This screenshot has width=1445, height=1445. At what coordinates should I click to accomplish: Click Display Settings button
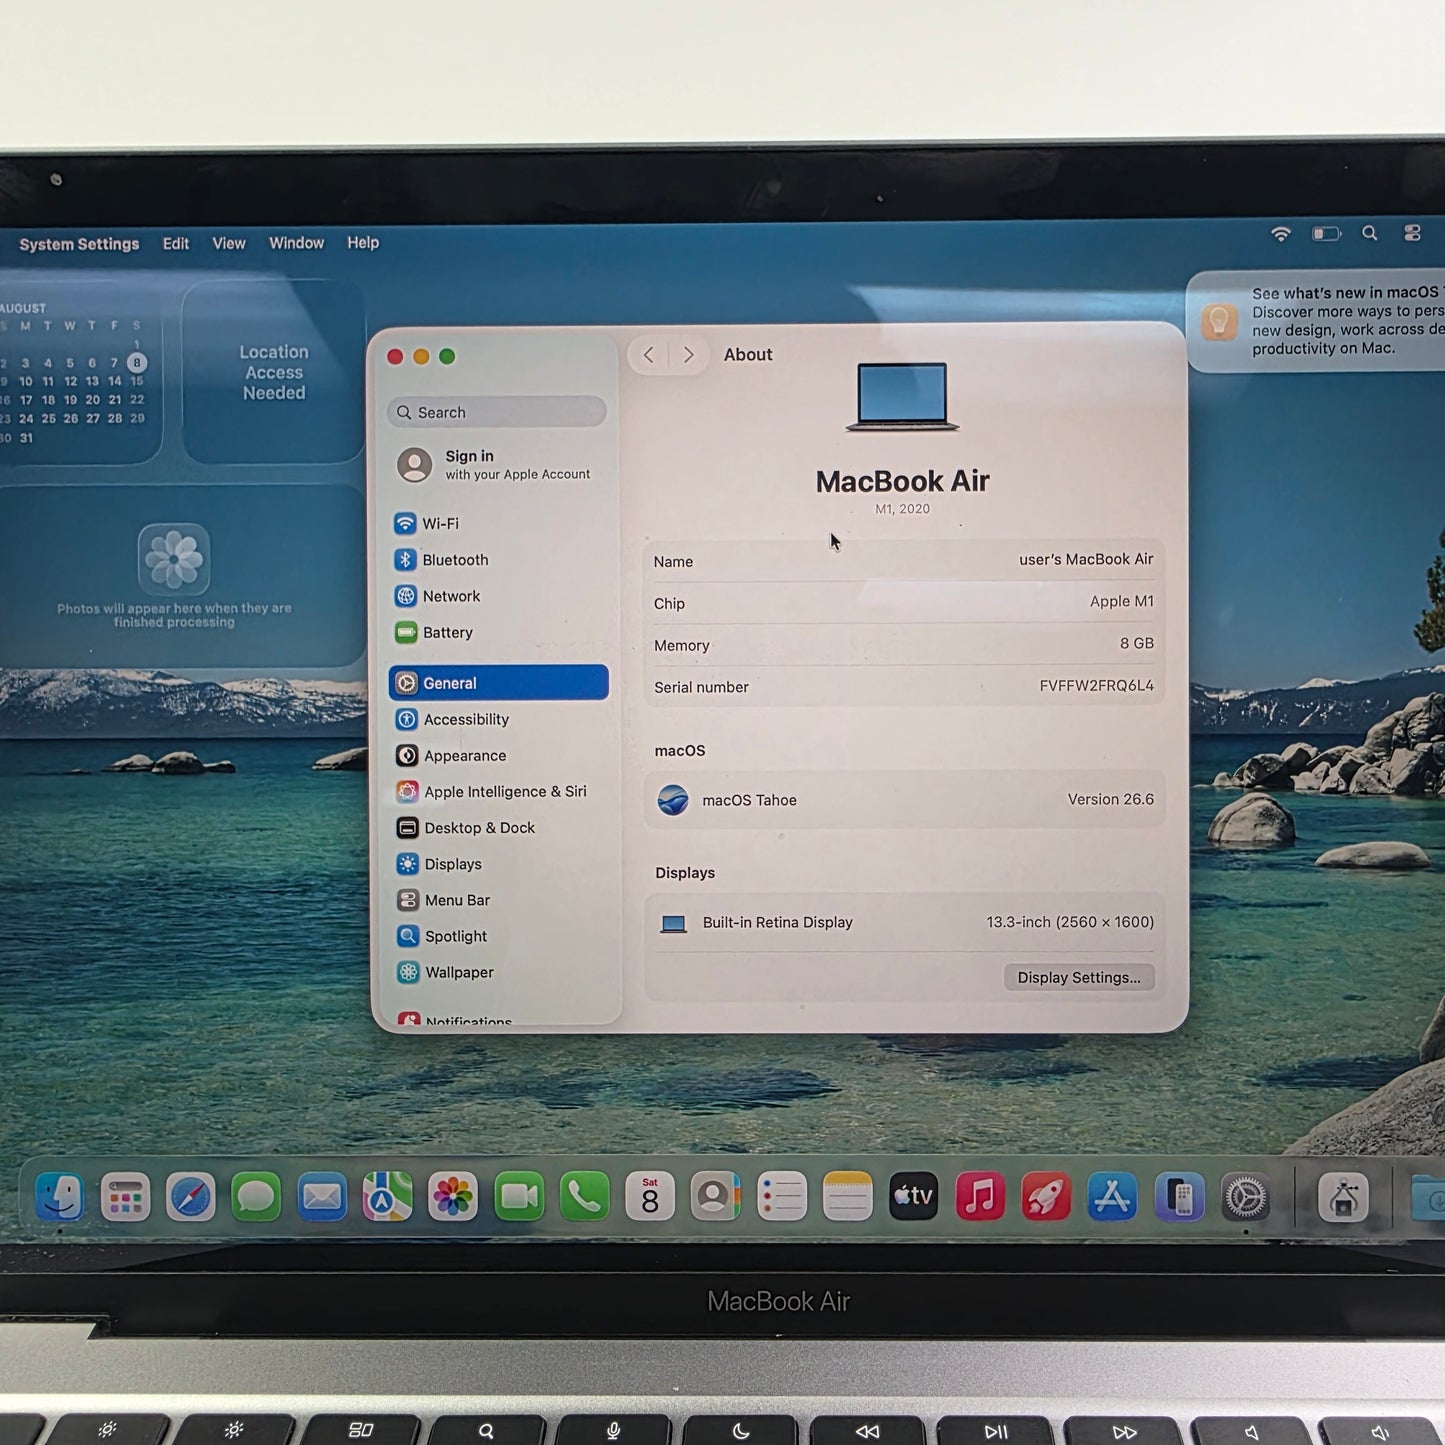[1079, 977]
